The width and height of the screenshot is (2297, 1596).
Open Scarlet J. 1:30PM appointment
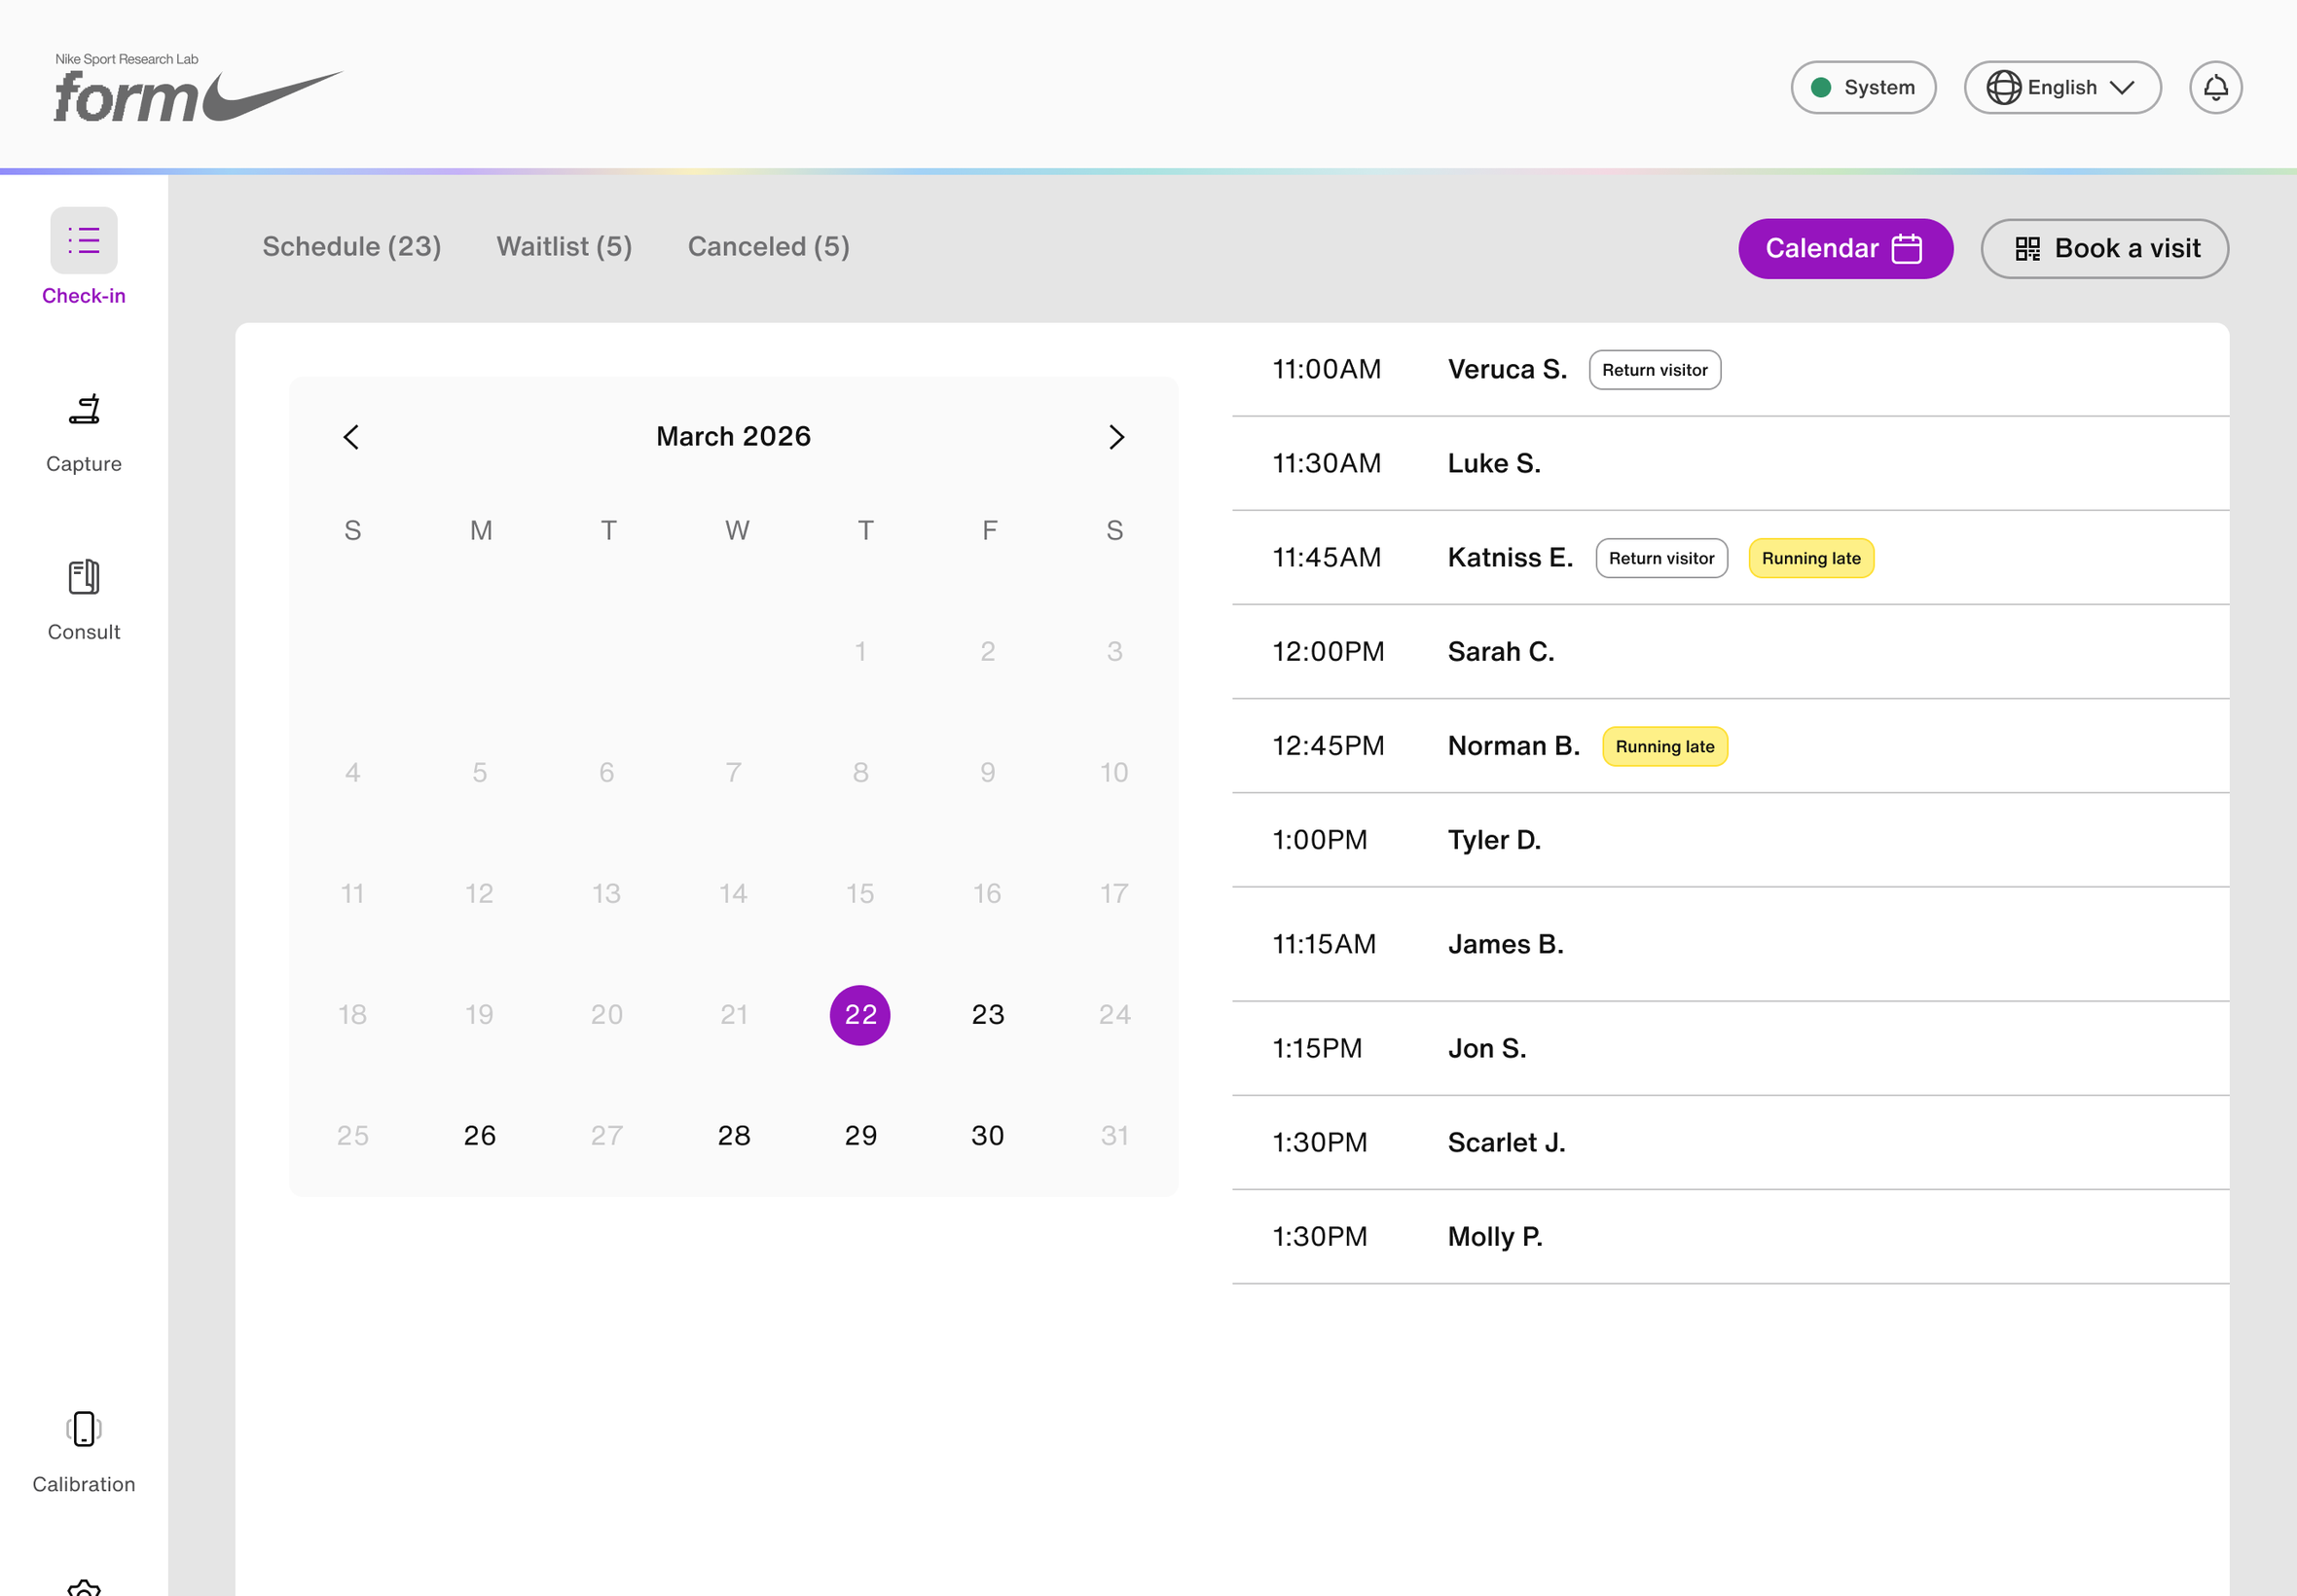click(x=1730, y=1143)
